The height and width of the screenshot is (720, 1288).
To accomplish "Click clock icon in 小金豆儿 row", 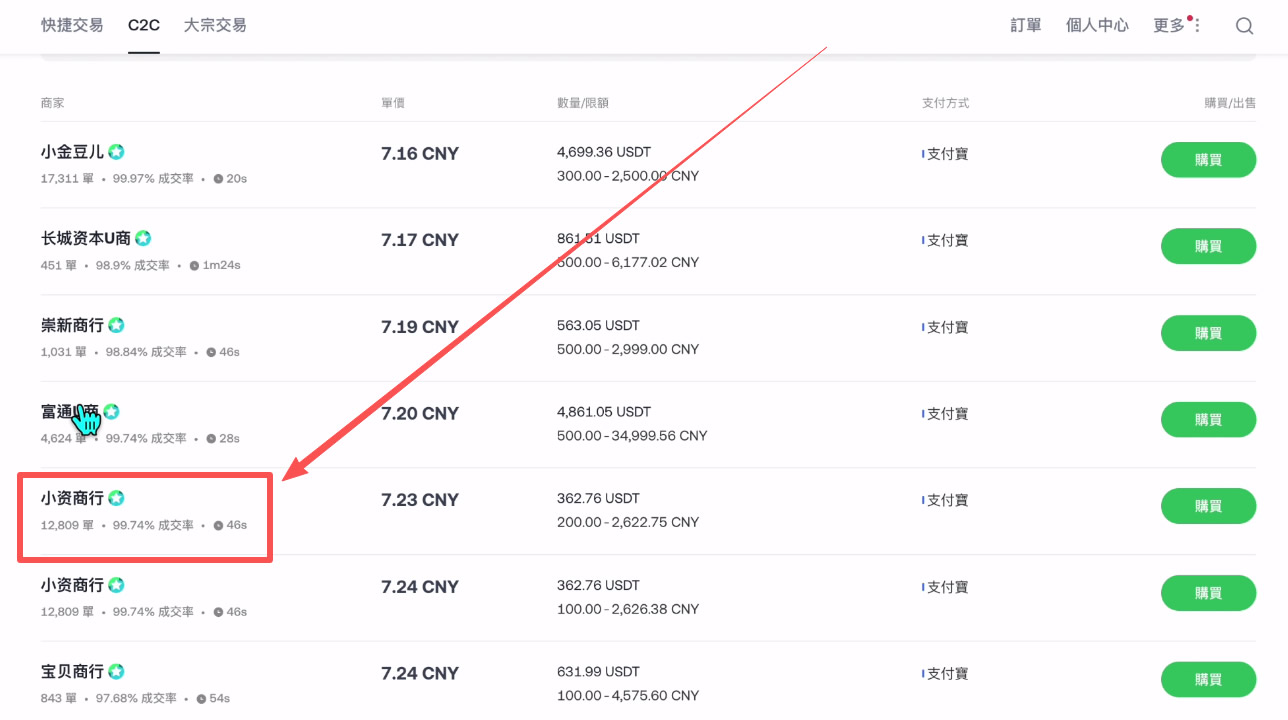I will (x=218, y=179).
